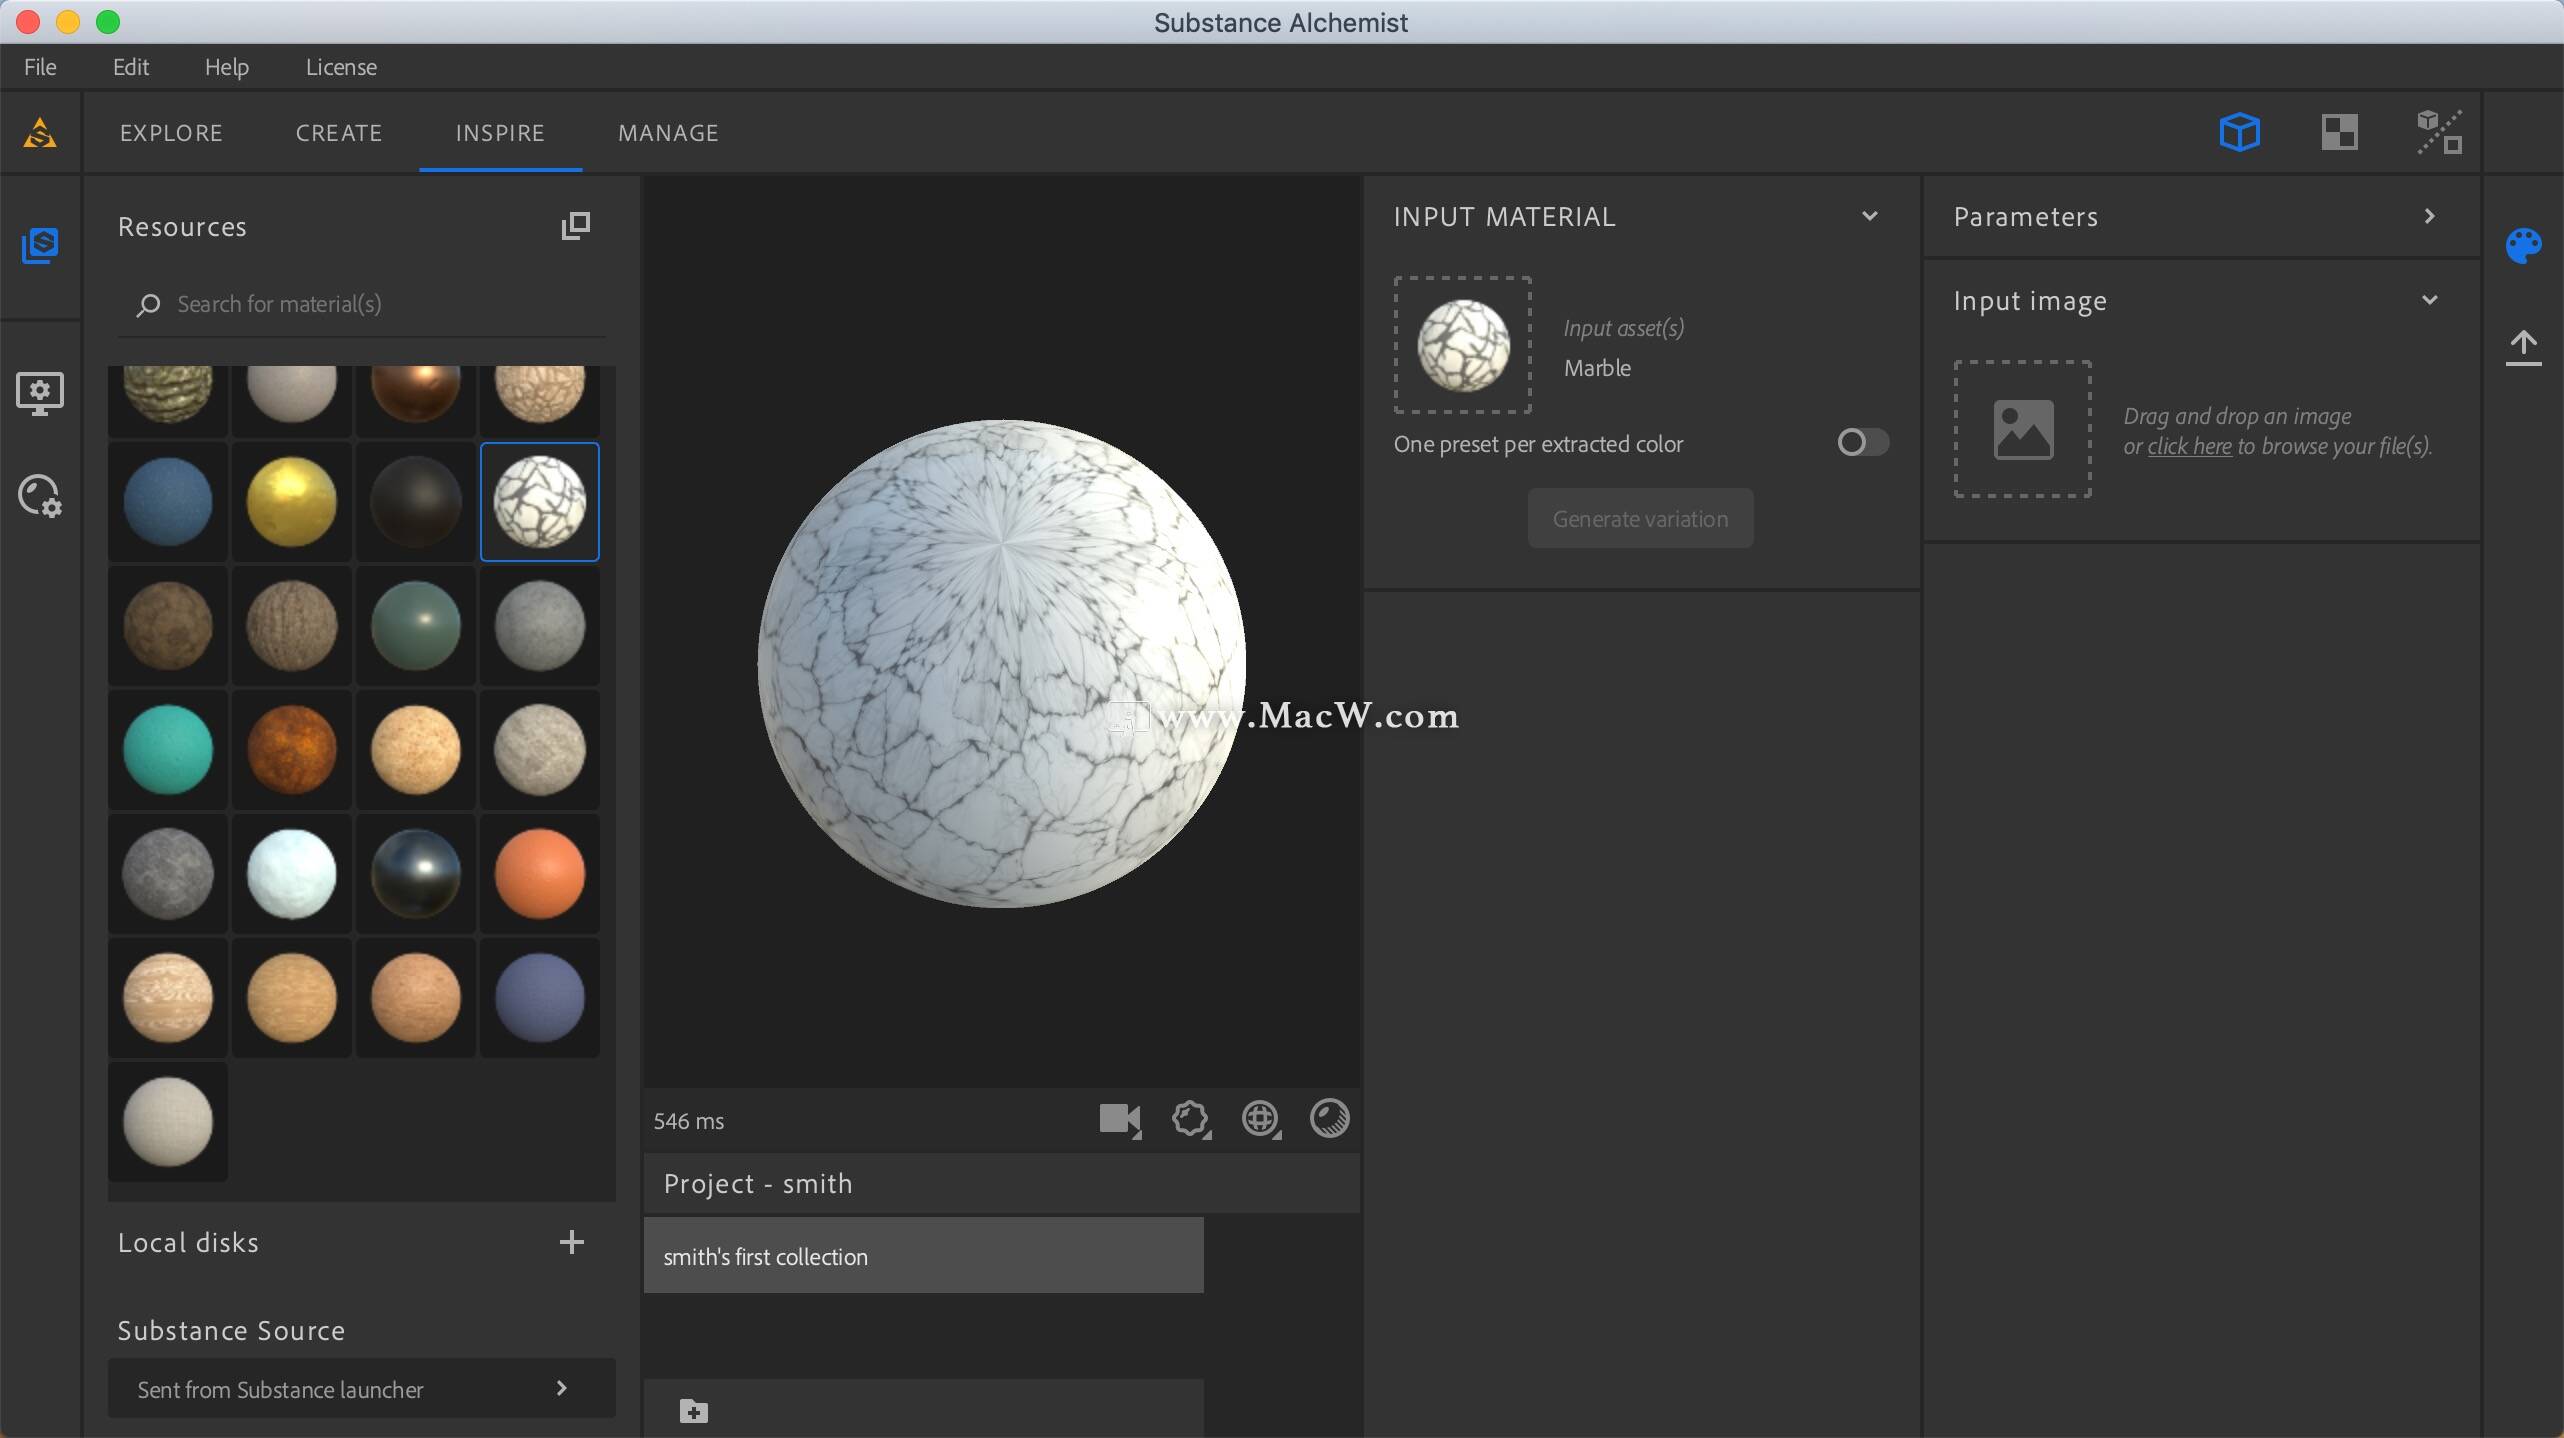
Task: Click the 'click here' browse link
Action: click(x=2189, y=446)
